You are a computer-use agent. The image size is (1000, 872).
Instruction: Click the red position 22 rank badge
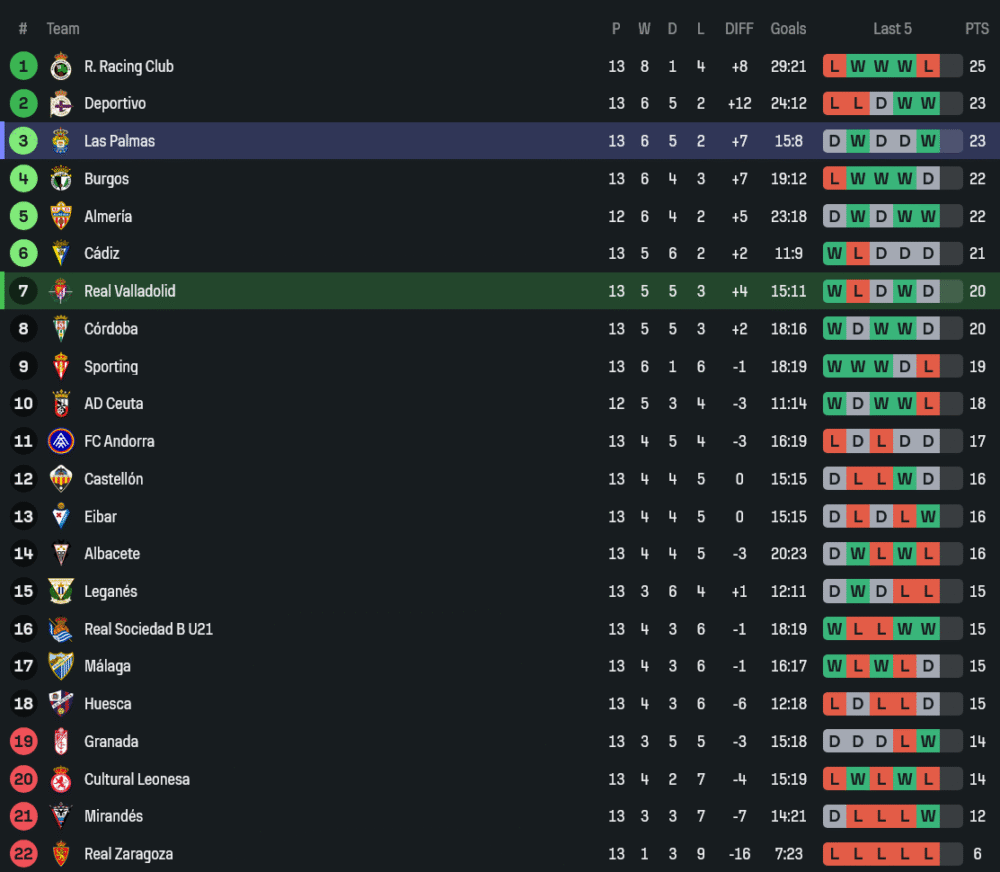(23, 854)
